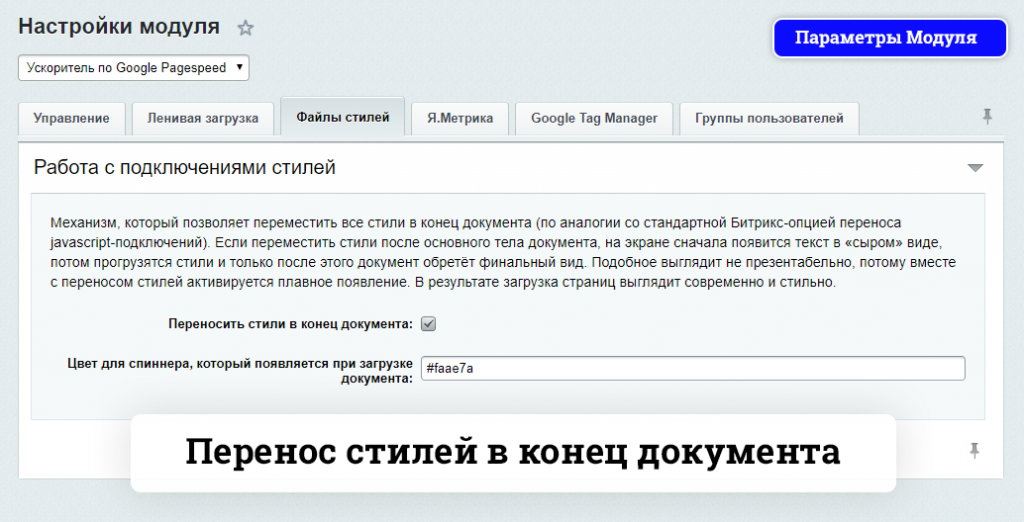This screenshot has height=522, width=1024.
Task: Click the pin icon beside the tab row
Action: (987, 117)
